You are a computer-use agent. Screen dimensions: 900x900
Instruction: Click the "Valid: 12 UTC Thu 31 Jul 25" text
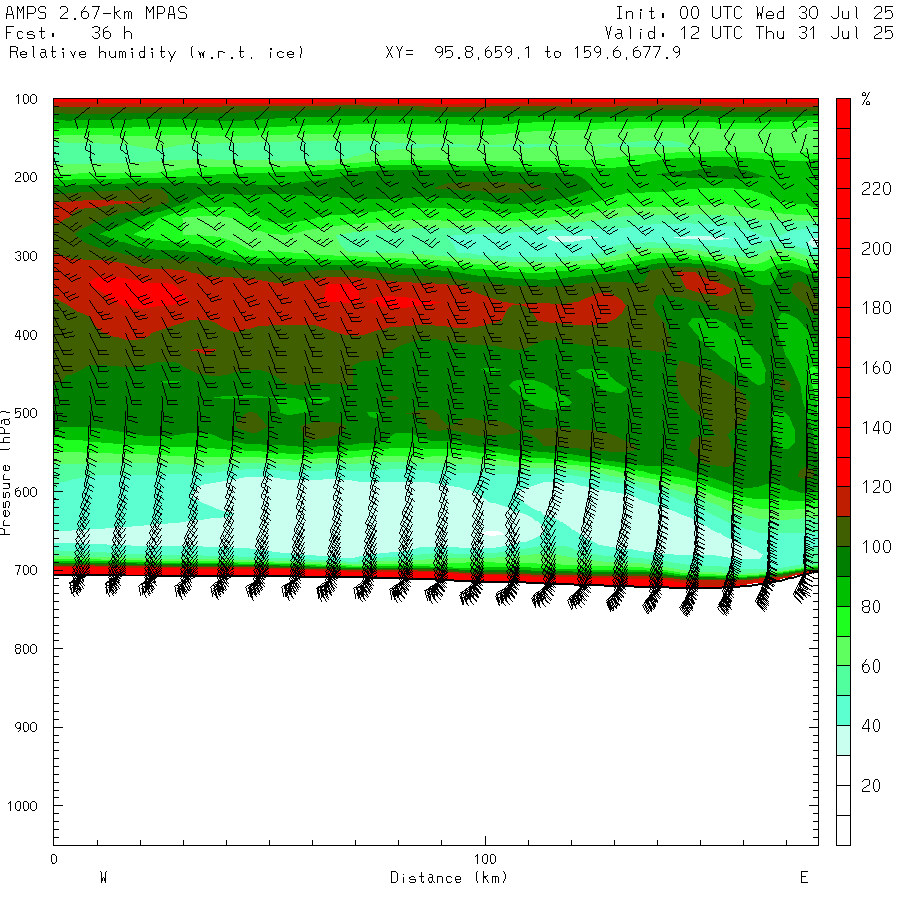point(748,33)
